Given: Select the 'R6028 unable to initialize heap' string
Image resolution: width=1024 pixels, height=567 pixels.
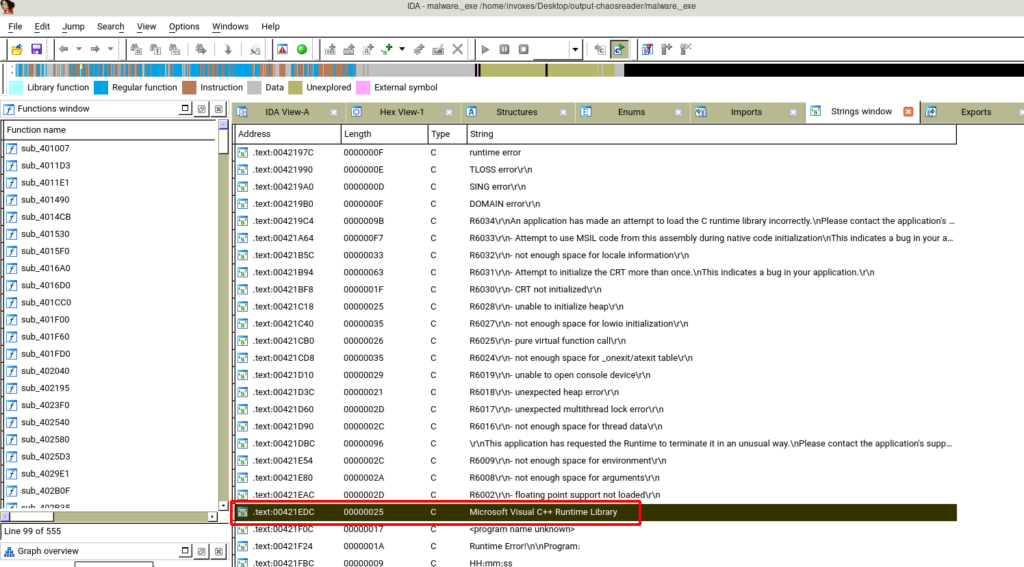Looking at the screenshot, I should pos(594,306).
